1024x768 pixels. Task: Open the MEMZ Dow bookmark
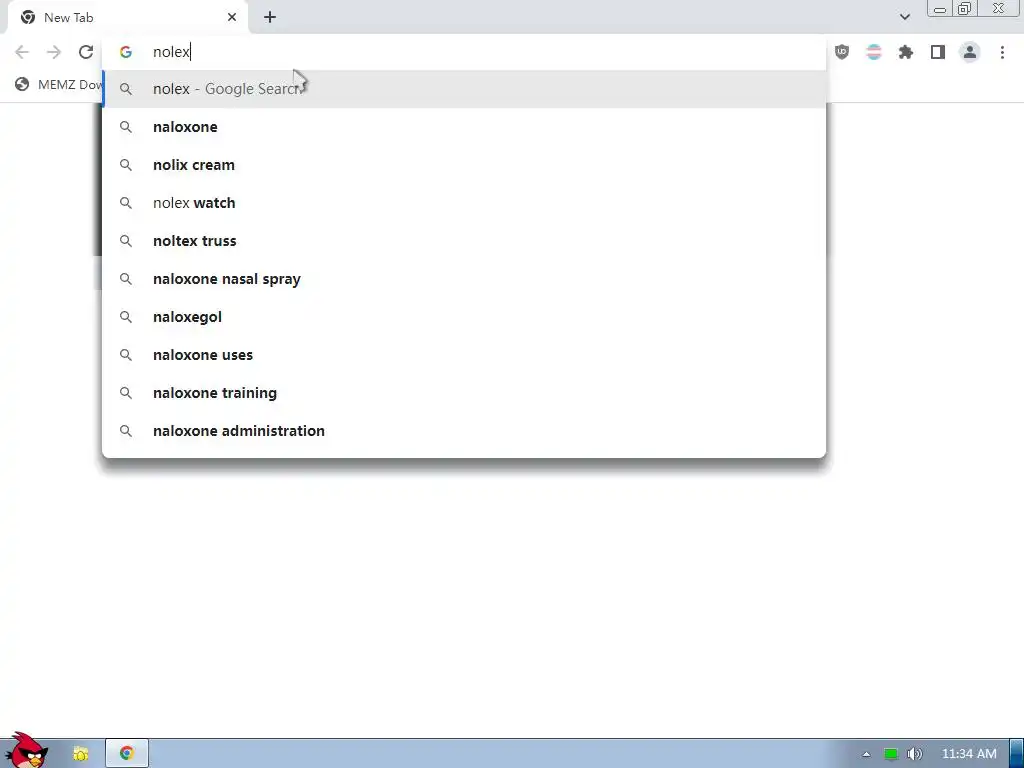tap(59, 84)
